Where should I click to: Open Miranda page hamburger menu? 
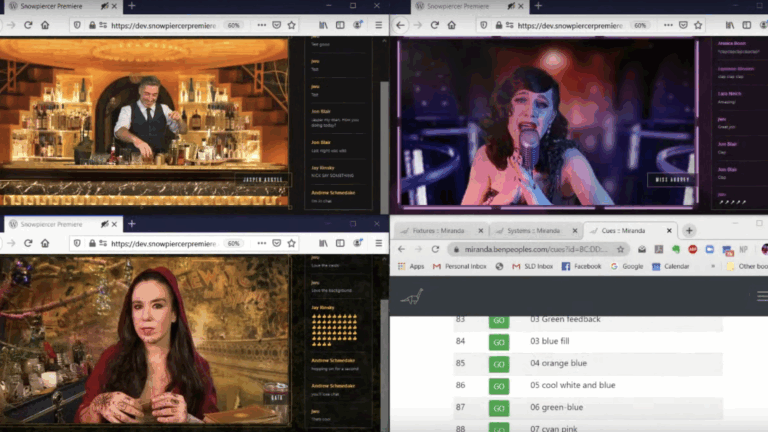click(x=762, y=296)
